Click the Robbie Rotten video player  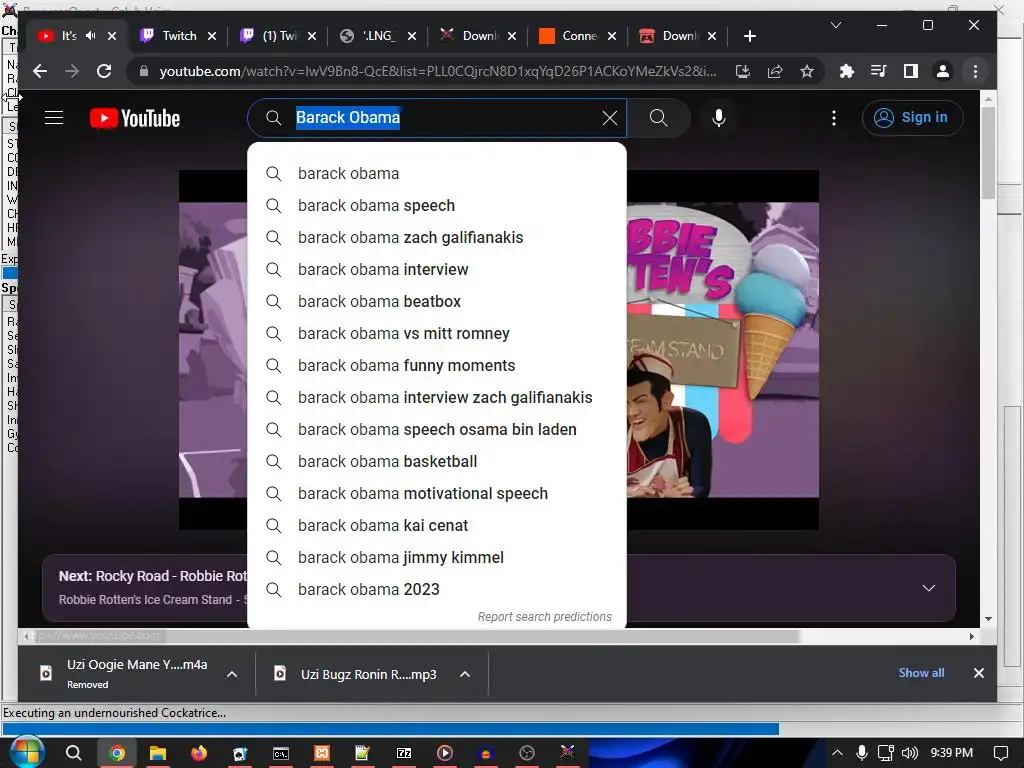pos(499,350)
